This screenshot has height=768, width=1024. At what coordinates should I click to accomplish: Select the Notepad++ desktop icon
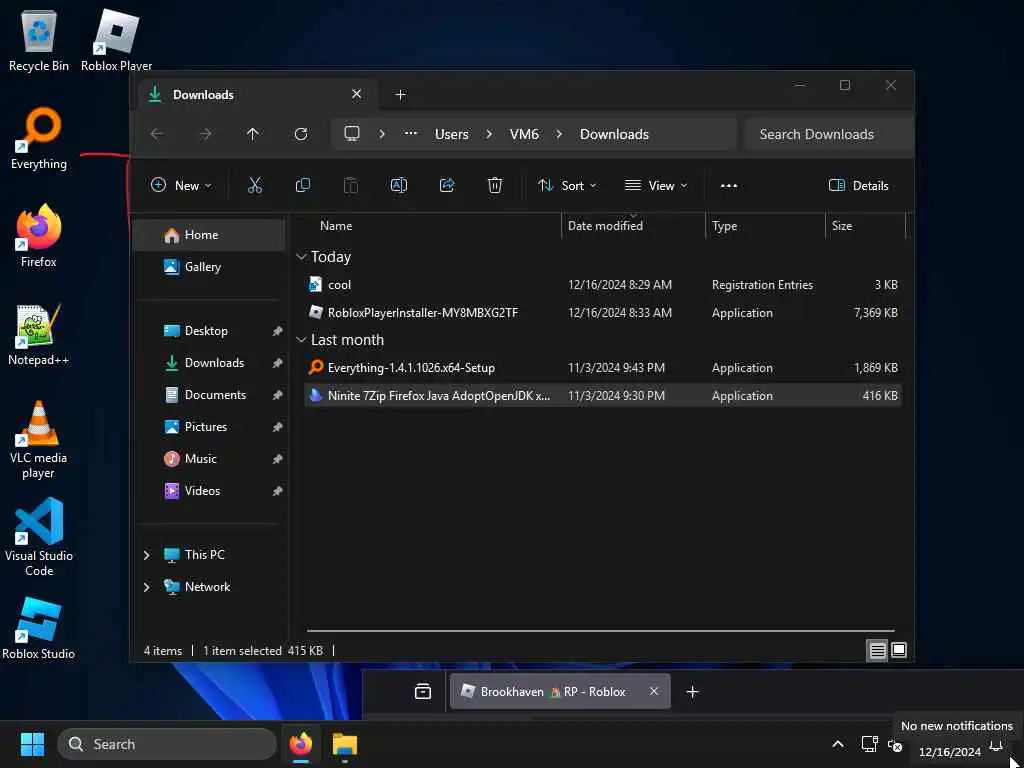[x=39, y=334]
